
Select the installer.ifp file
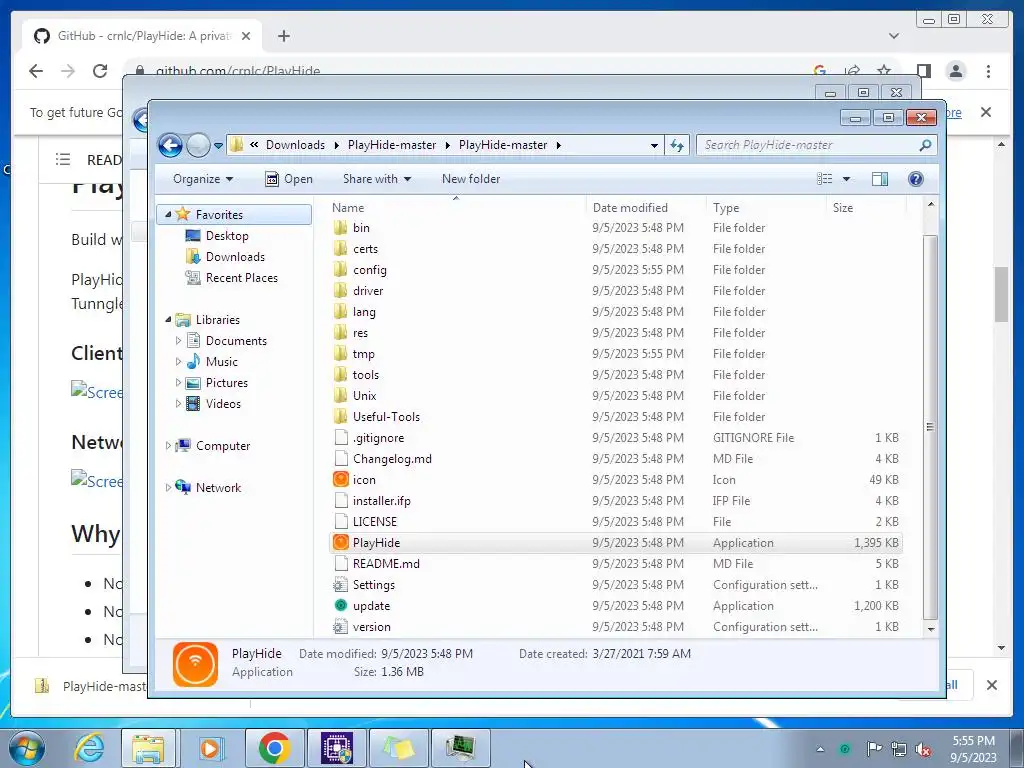click(381, 501)
